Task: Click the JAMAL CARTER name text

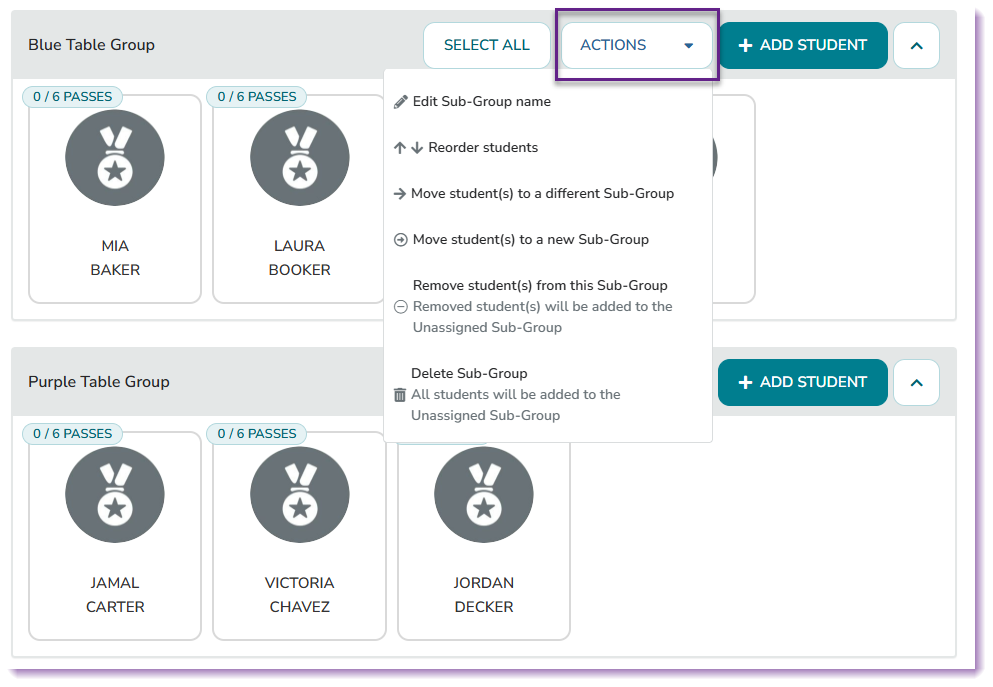Action: point(115,595)
